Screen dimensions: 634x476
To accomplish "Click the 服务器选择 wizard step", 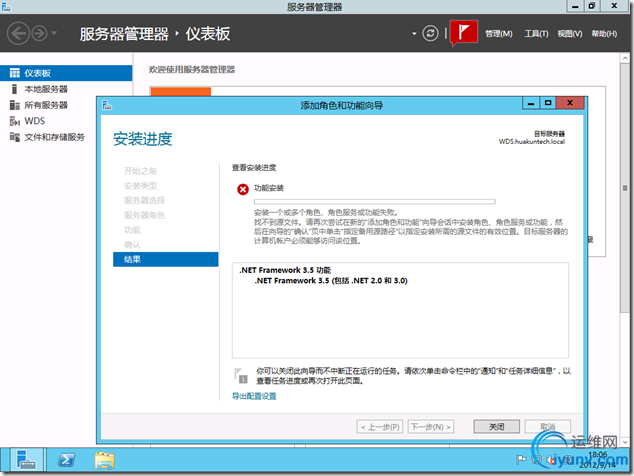I will click(144, 201).
